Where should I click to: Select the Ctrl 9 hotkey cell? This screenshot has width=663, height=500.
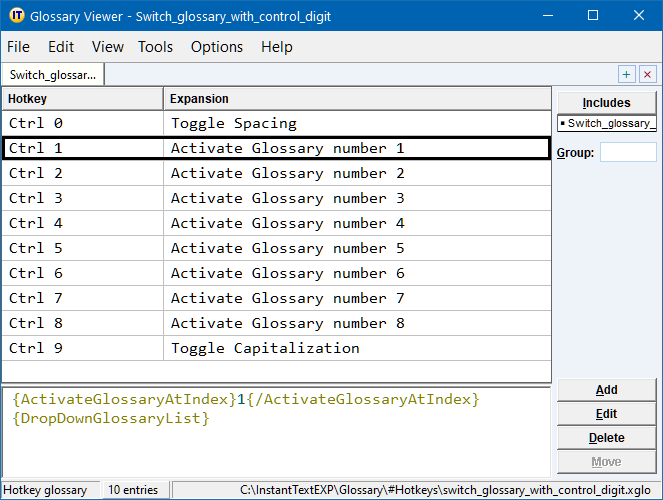[x=83, y=348]
